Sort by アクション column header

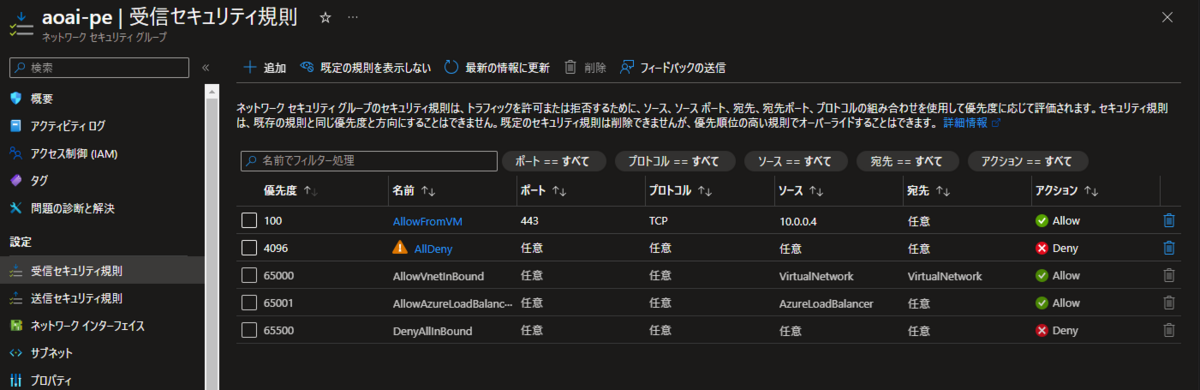pos(1067,190)
